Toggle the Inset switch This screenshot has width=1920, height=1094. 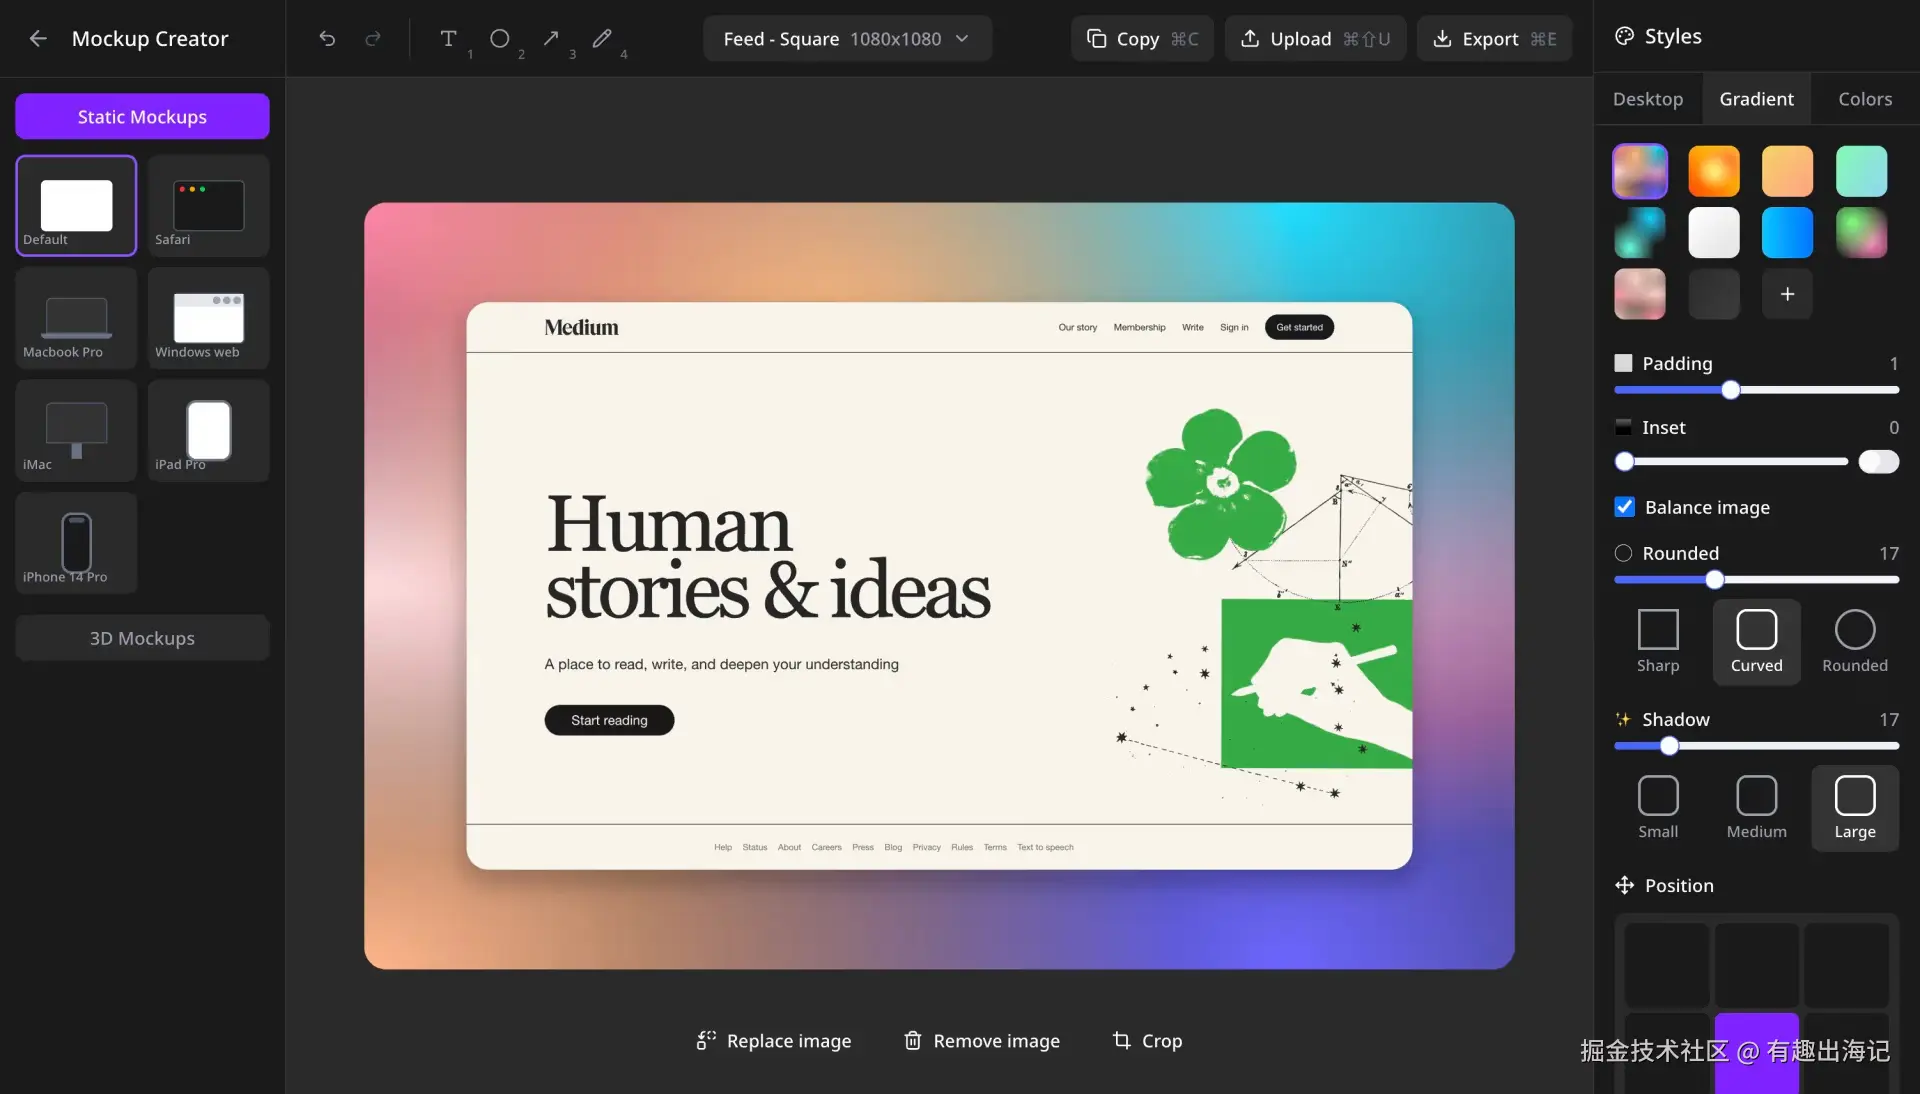1878,461
